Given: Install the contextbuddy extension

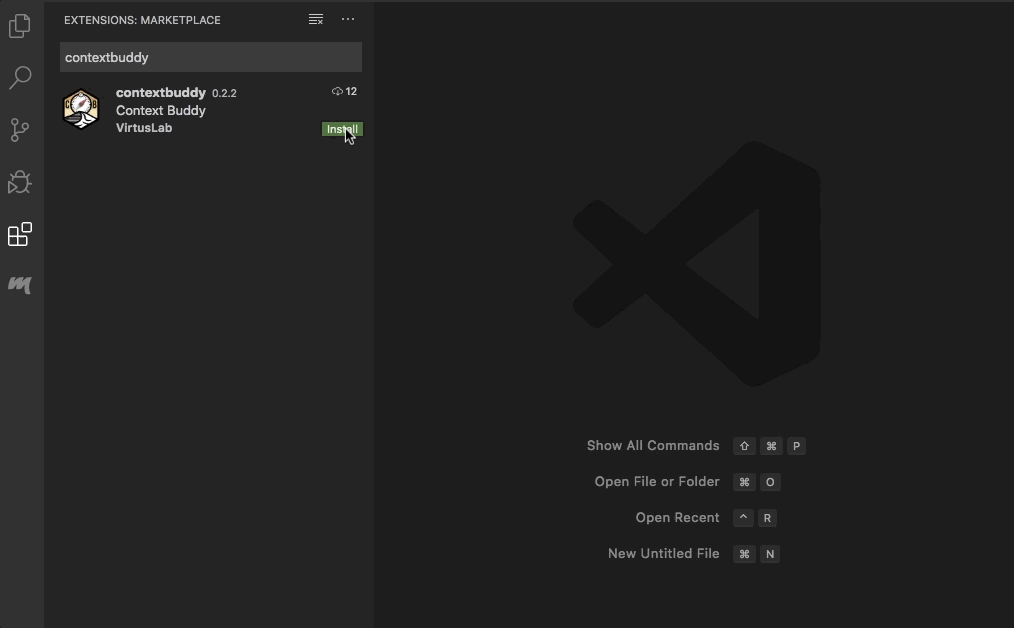Looking at the screenshot, I should point(342,129).
